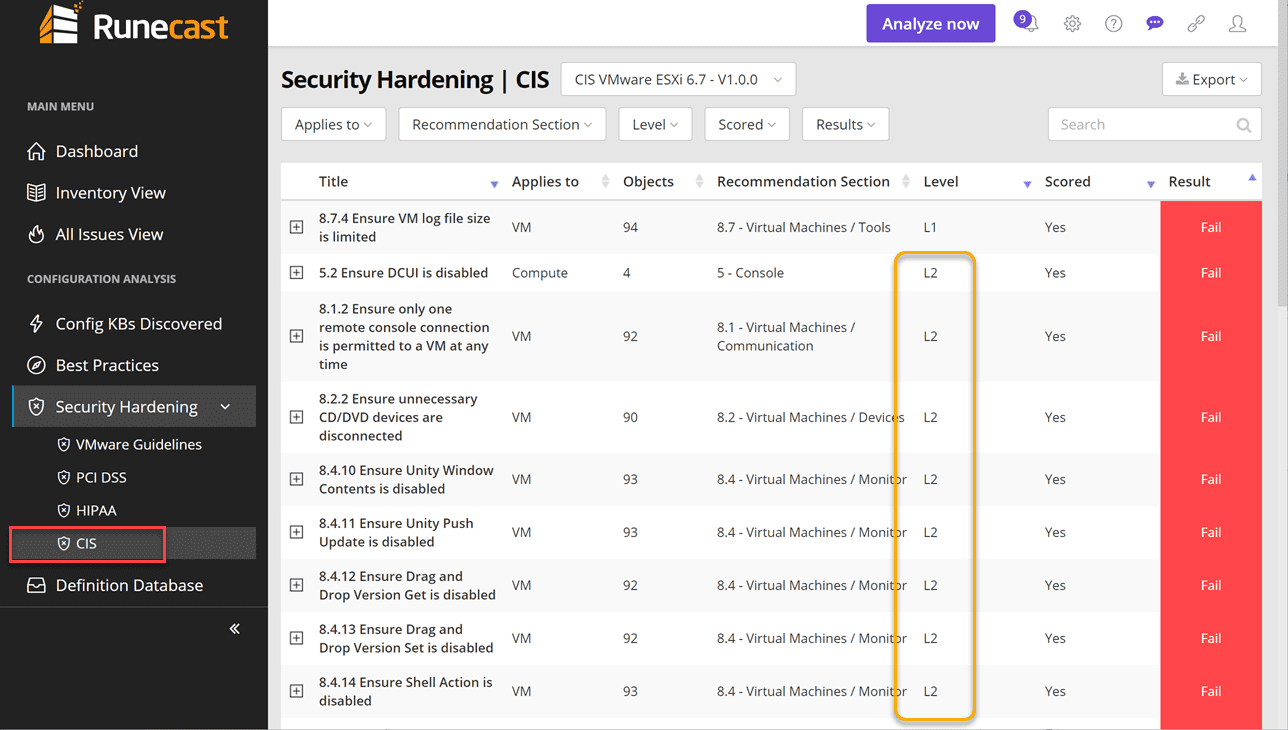Screen dimensions: 1288x730
Task: Open the settings gear icon
Action: pyautogui.click(x=1072, y=24)
